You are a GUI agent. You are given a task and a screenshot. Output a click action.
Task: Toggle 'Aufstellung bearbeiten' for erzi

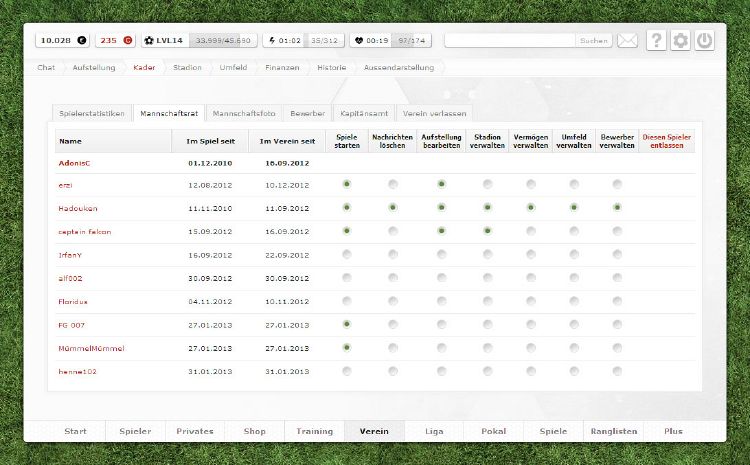pos(441,184)
